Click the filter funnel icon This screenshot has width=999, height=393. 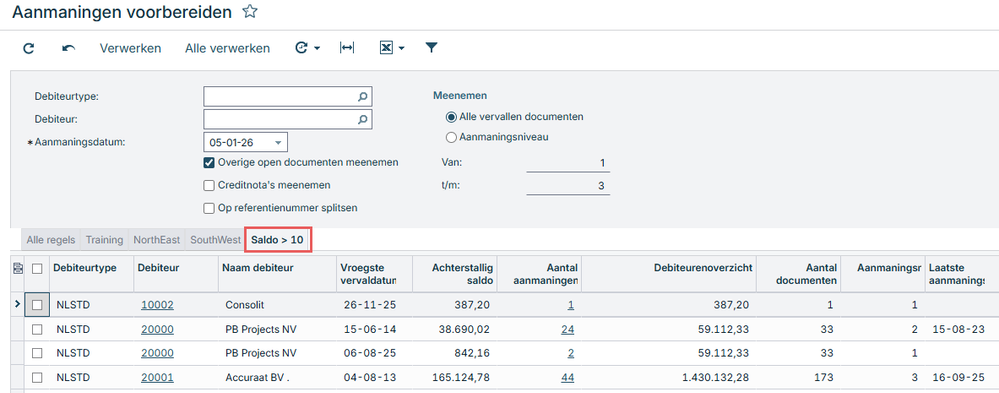click(x=431, y=48)
